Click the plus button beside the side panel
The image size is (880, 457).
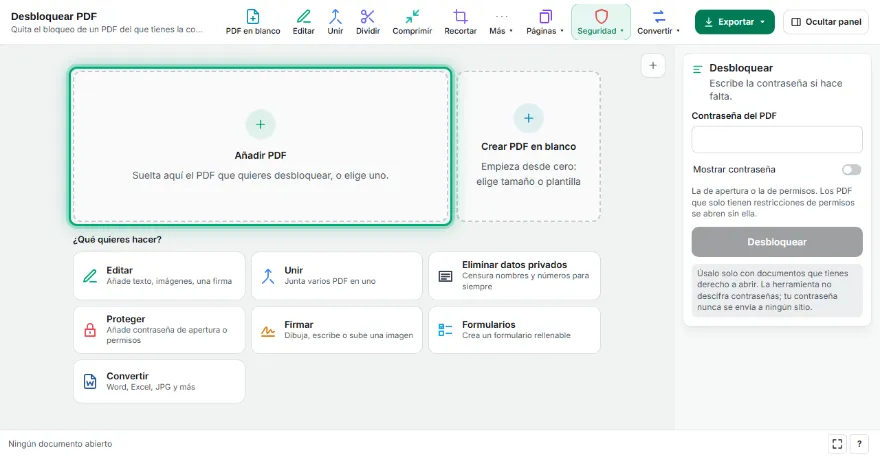click(x=653, y=66)
